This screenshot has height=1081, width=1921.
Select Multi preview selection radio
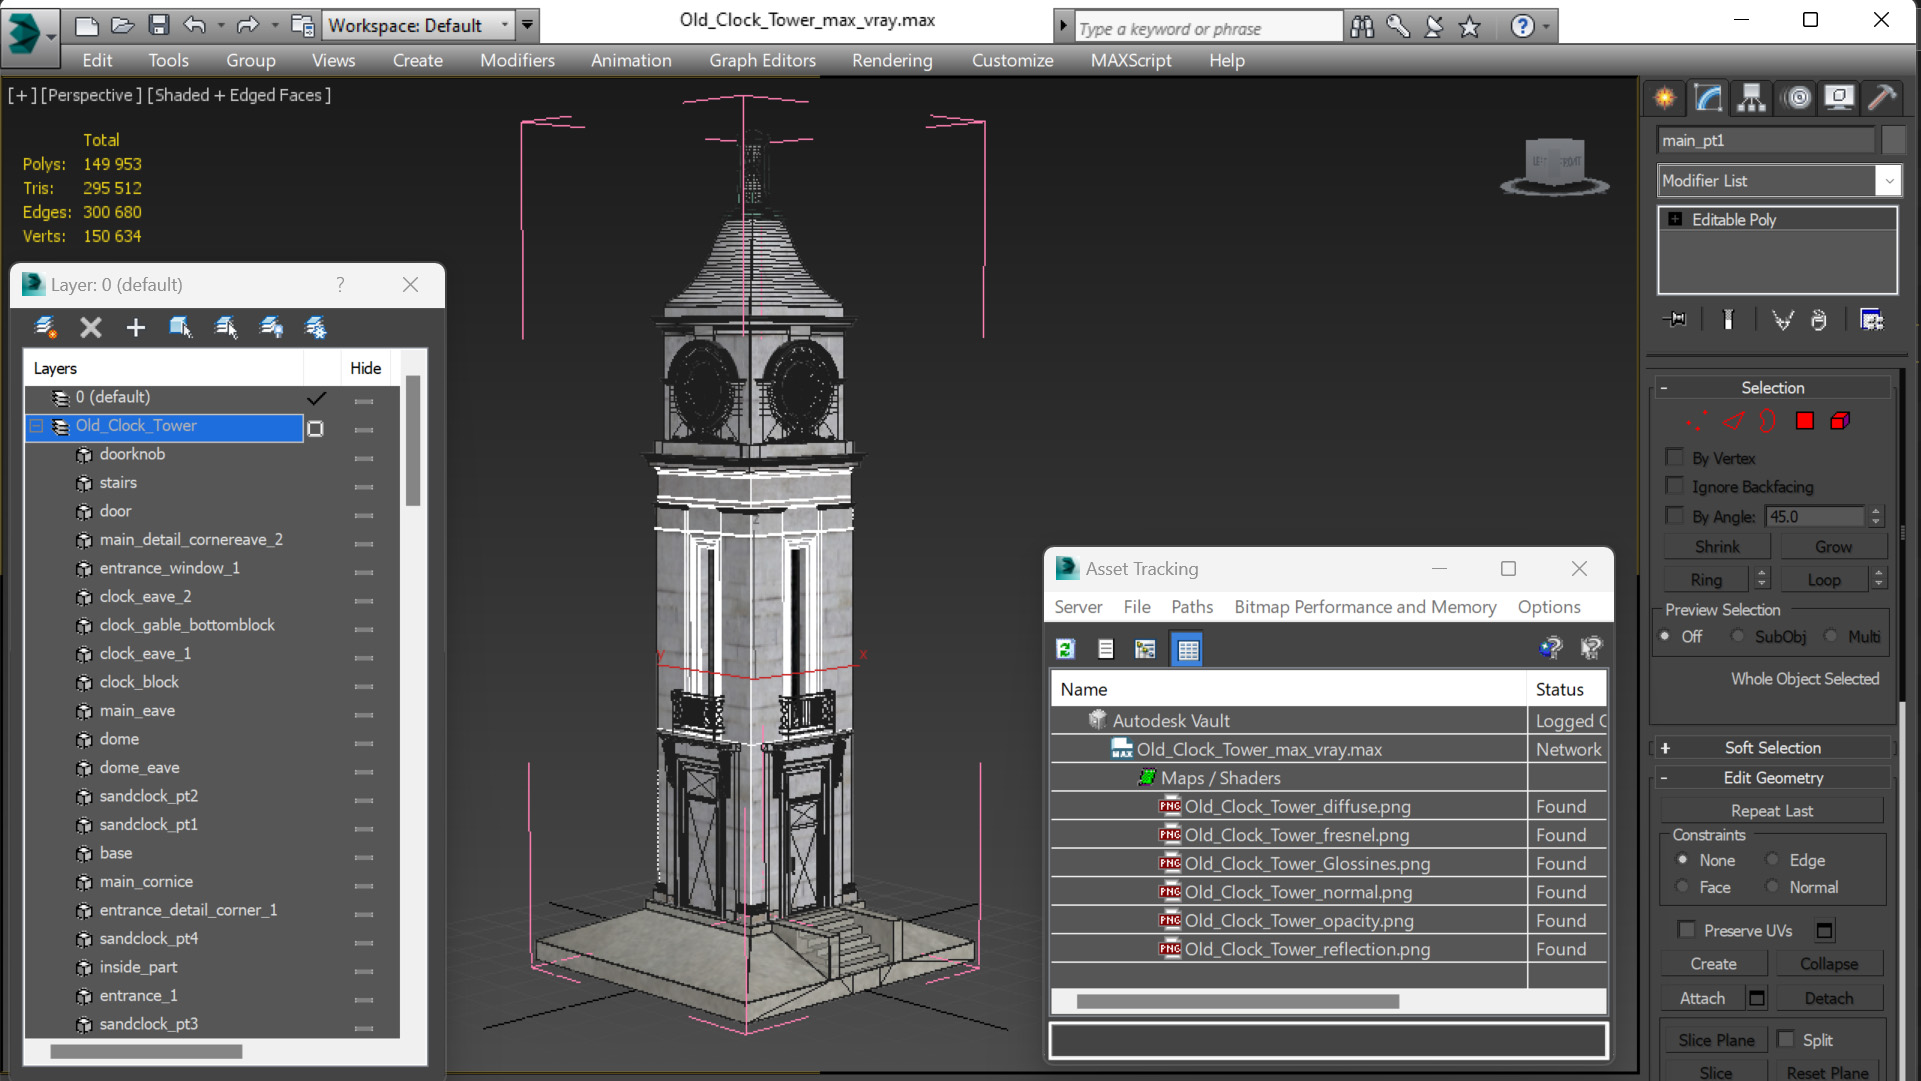click(1831, 636)
